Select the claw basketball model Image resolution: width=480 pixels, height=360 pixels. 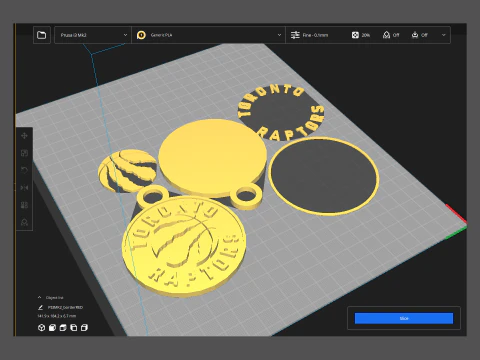click(128, 171)
